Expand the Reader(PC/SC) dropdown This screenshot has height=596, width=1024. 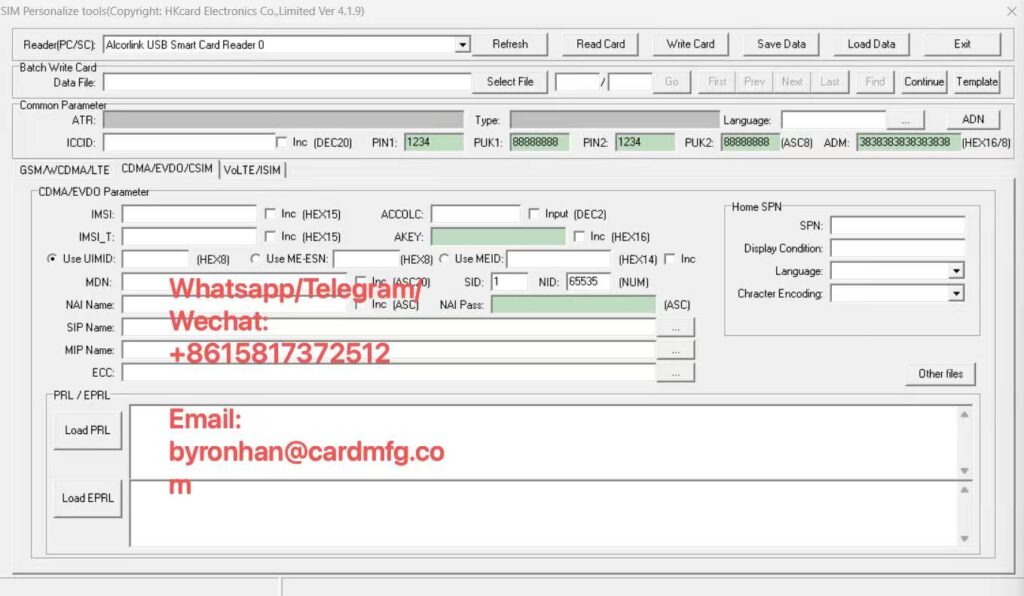click(462, 45)
